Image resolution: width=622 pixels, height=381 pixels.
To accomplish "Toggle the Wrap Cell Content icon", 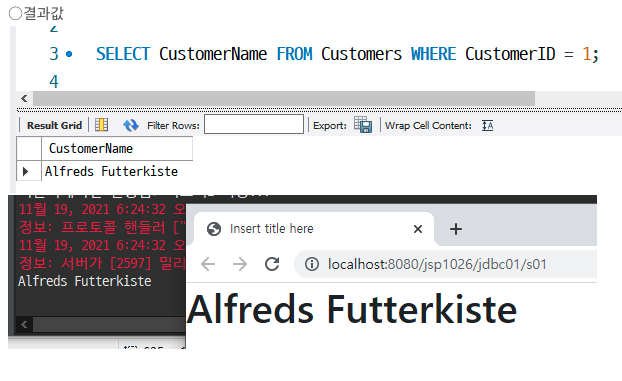I will (x=488, y=125).
